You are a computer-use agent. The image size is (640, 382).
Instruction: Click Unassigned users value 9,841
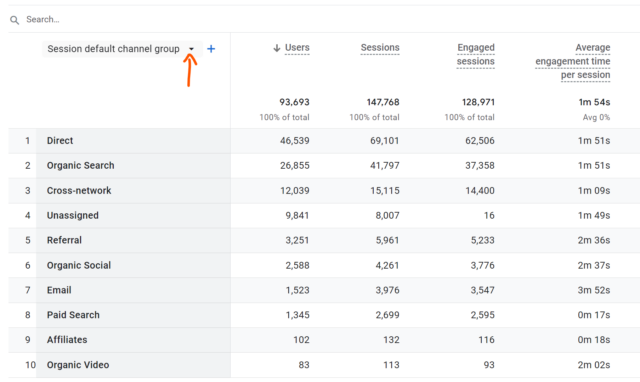coord(297,215)
